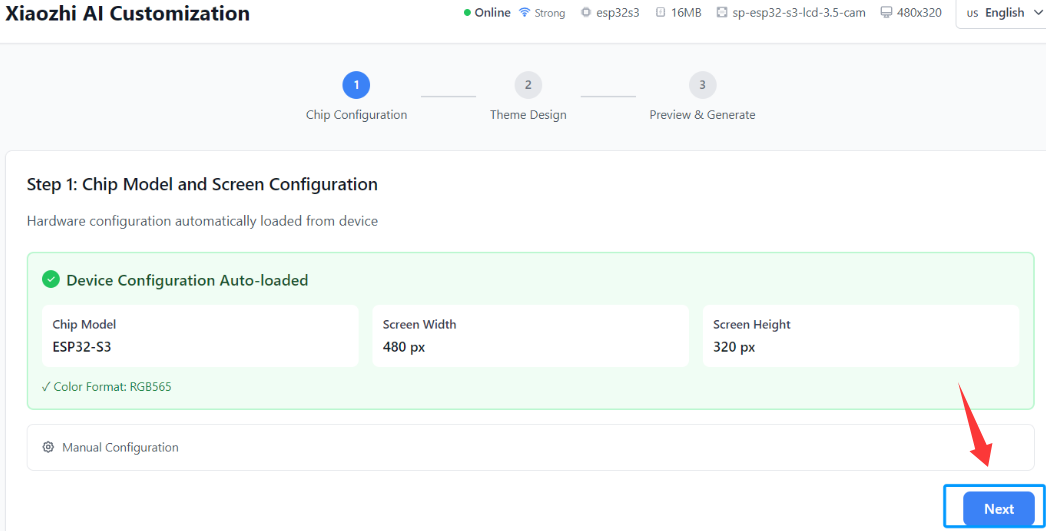
Task: Click the chip icon beside esp32s3
Action: [x=586, y=13]
